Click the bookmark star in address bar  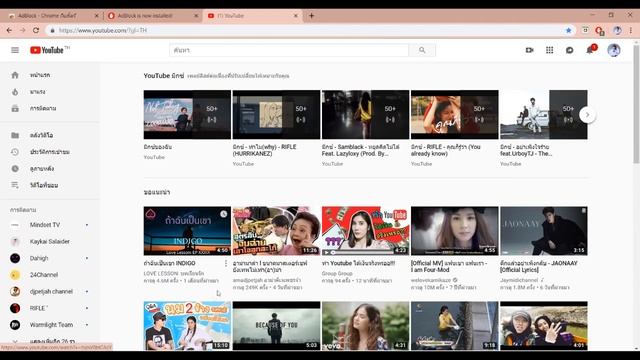(x=568, y=30)
